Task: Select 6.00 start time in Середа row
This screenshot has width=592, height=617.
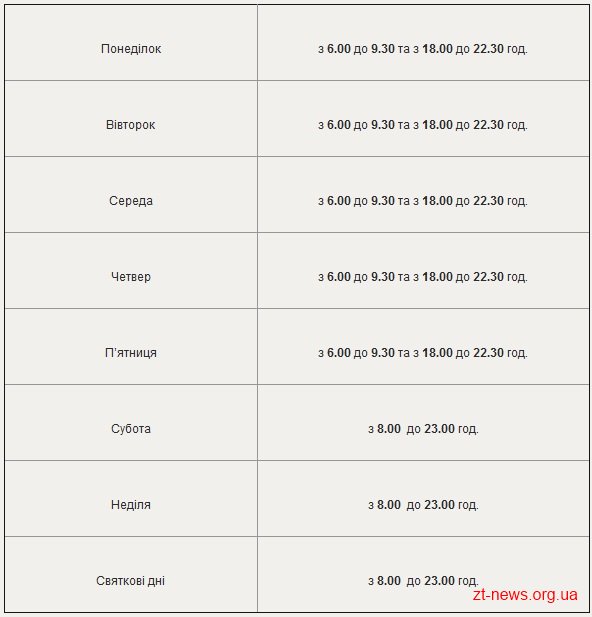Action: [339, 201]
